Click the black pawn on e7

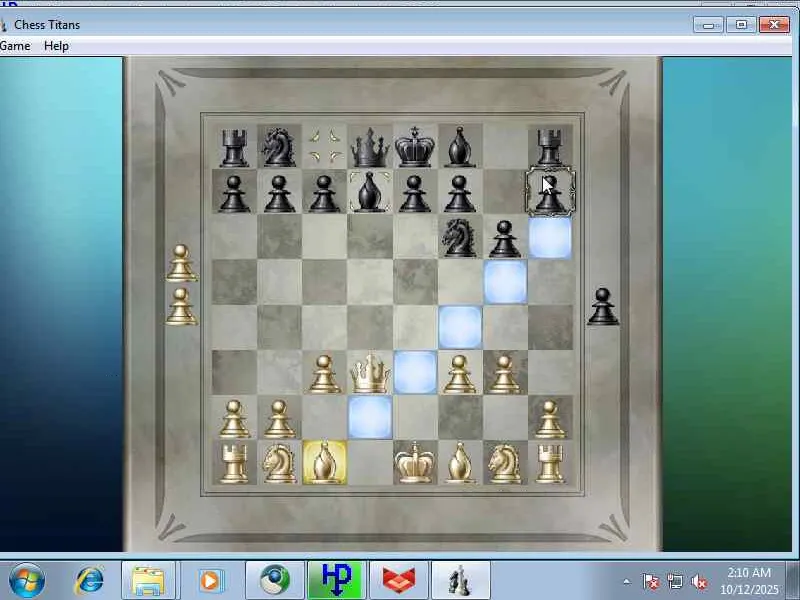coord(415,194)
